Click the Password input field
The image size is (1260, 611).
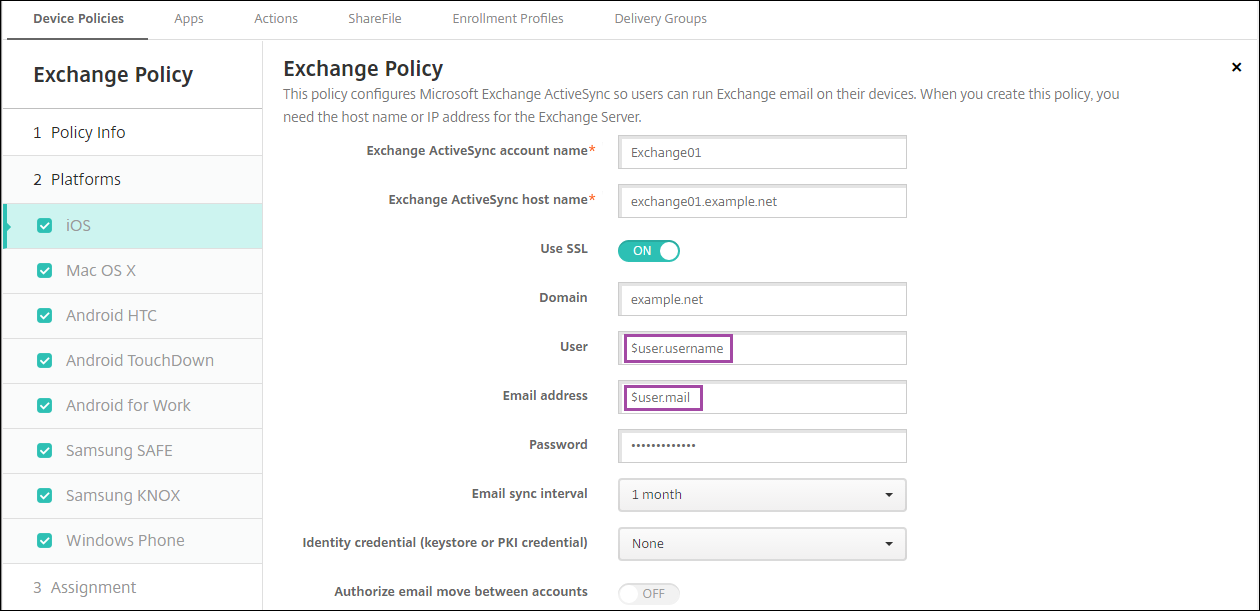click(762, 446)
